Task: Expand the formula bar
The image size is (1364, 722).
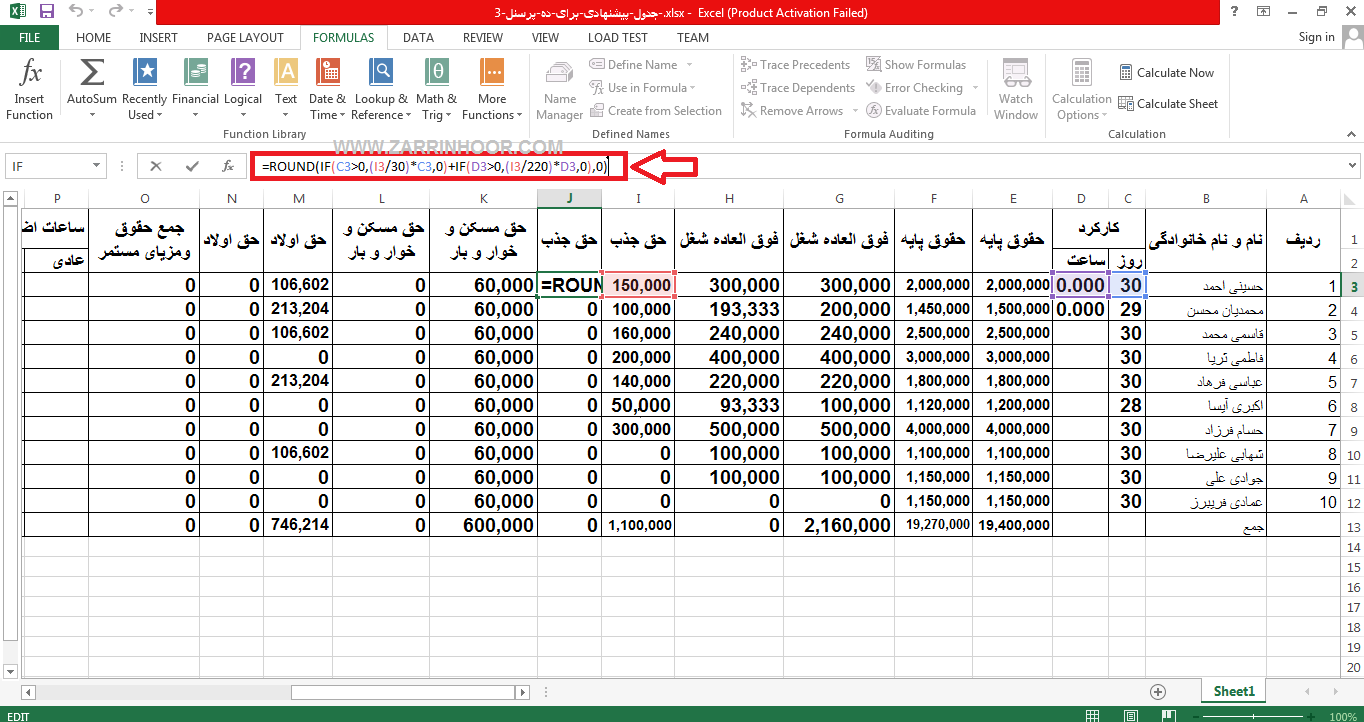Action: (1353, 166)
